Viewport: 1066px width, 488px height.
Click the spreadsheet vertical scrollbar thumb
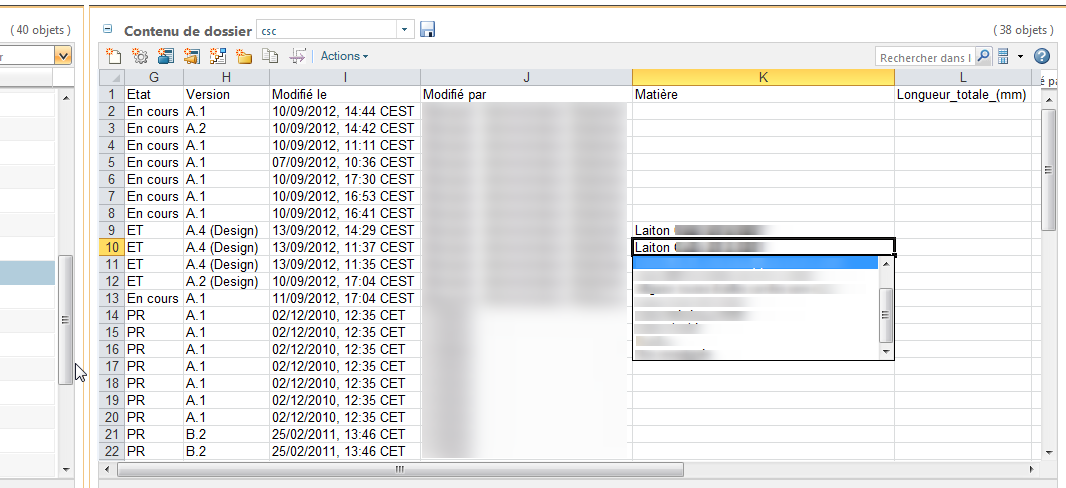(x=1048, y=170)
